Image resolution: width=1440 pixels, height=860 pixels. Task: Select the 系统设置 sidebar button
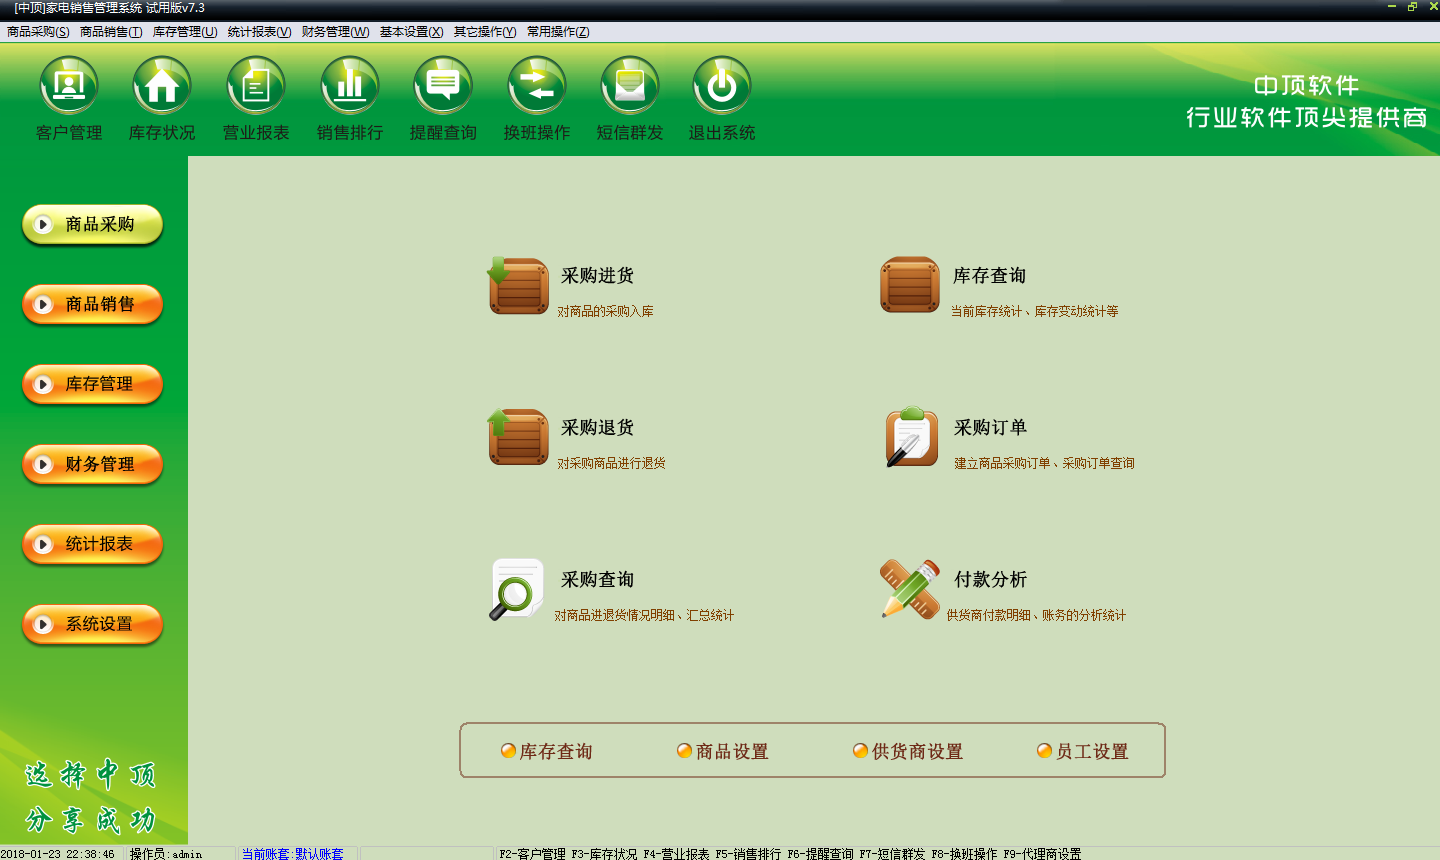tap(92, 625)
